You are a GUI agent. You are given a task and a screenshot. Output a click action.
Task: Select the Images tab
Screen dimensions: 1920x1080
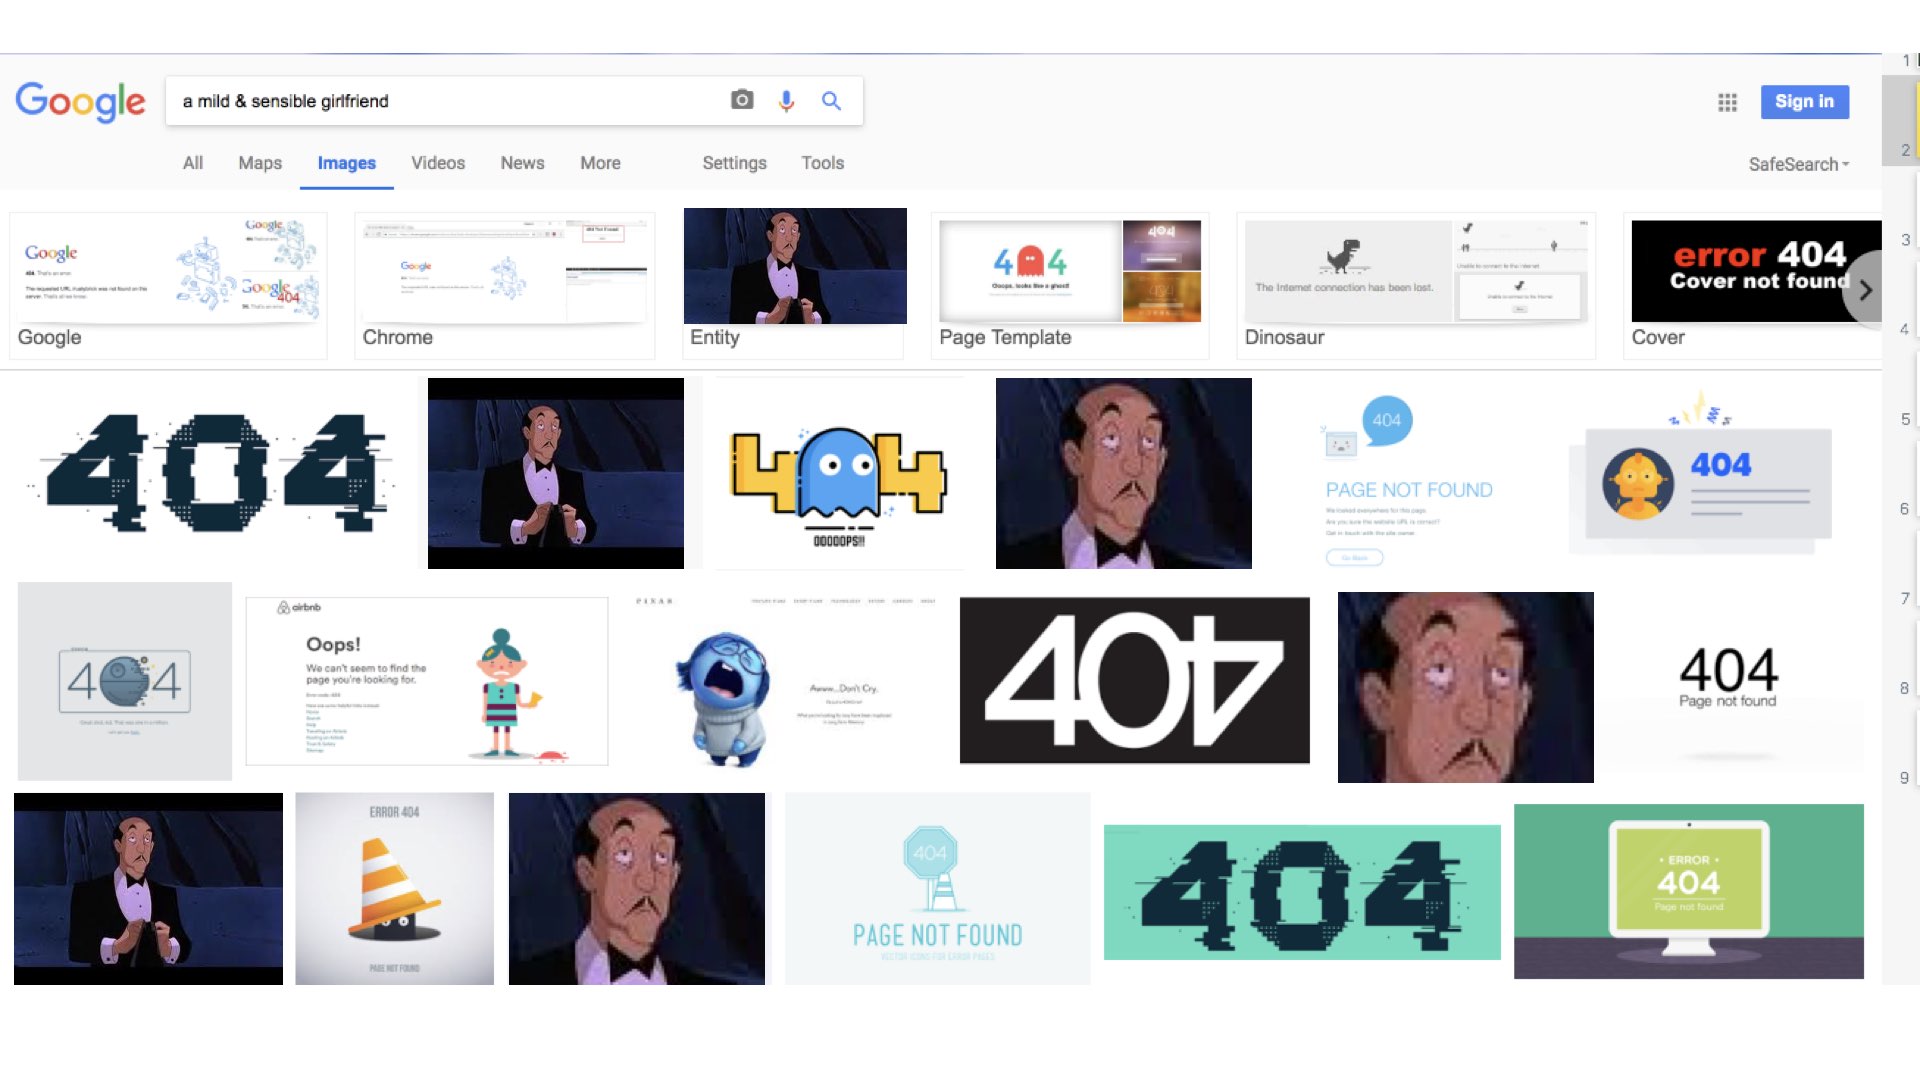coord(346,163)
